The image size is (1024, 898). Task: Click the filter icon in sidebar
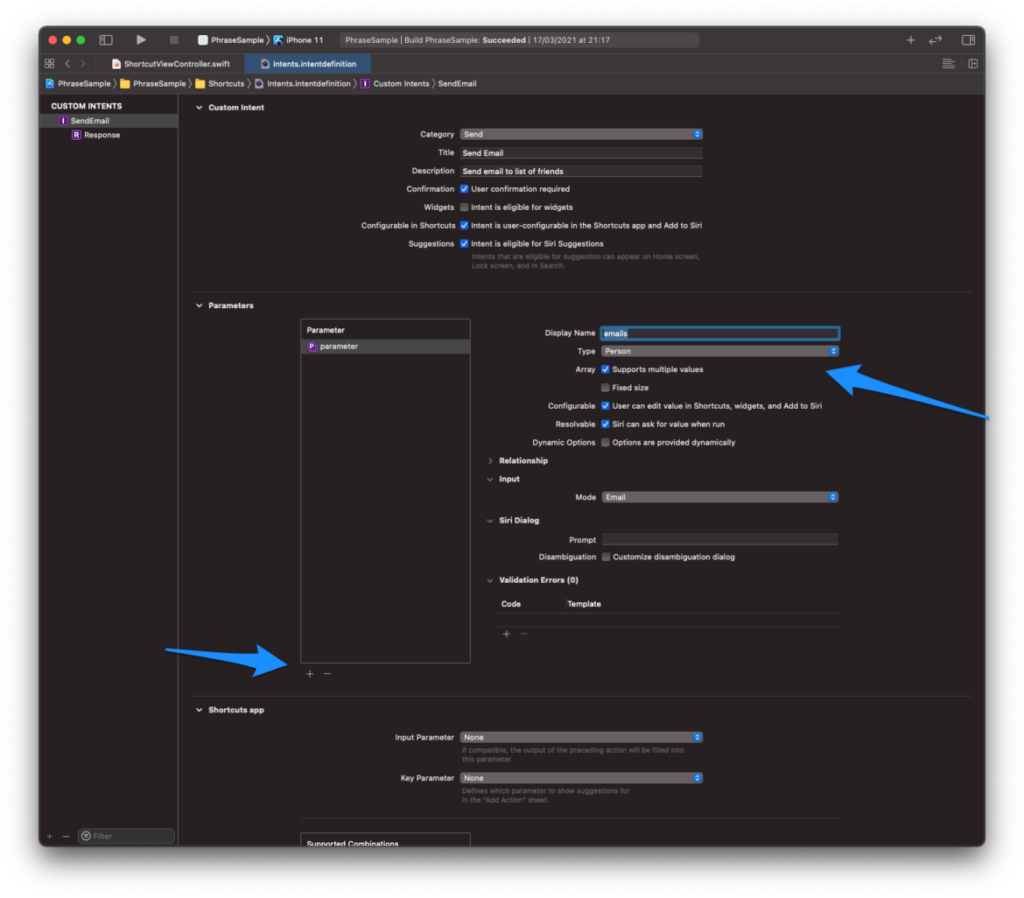(x=86, y=836)
